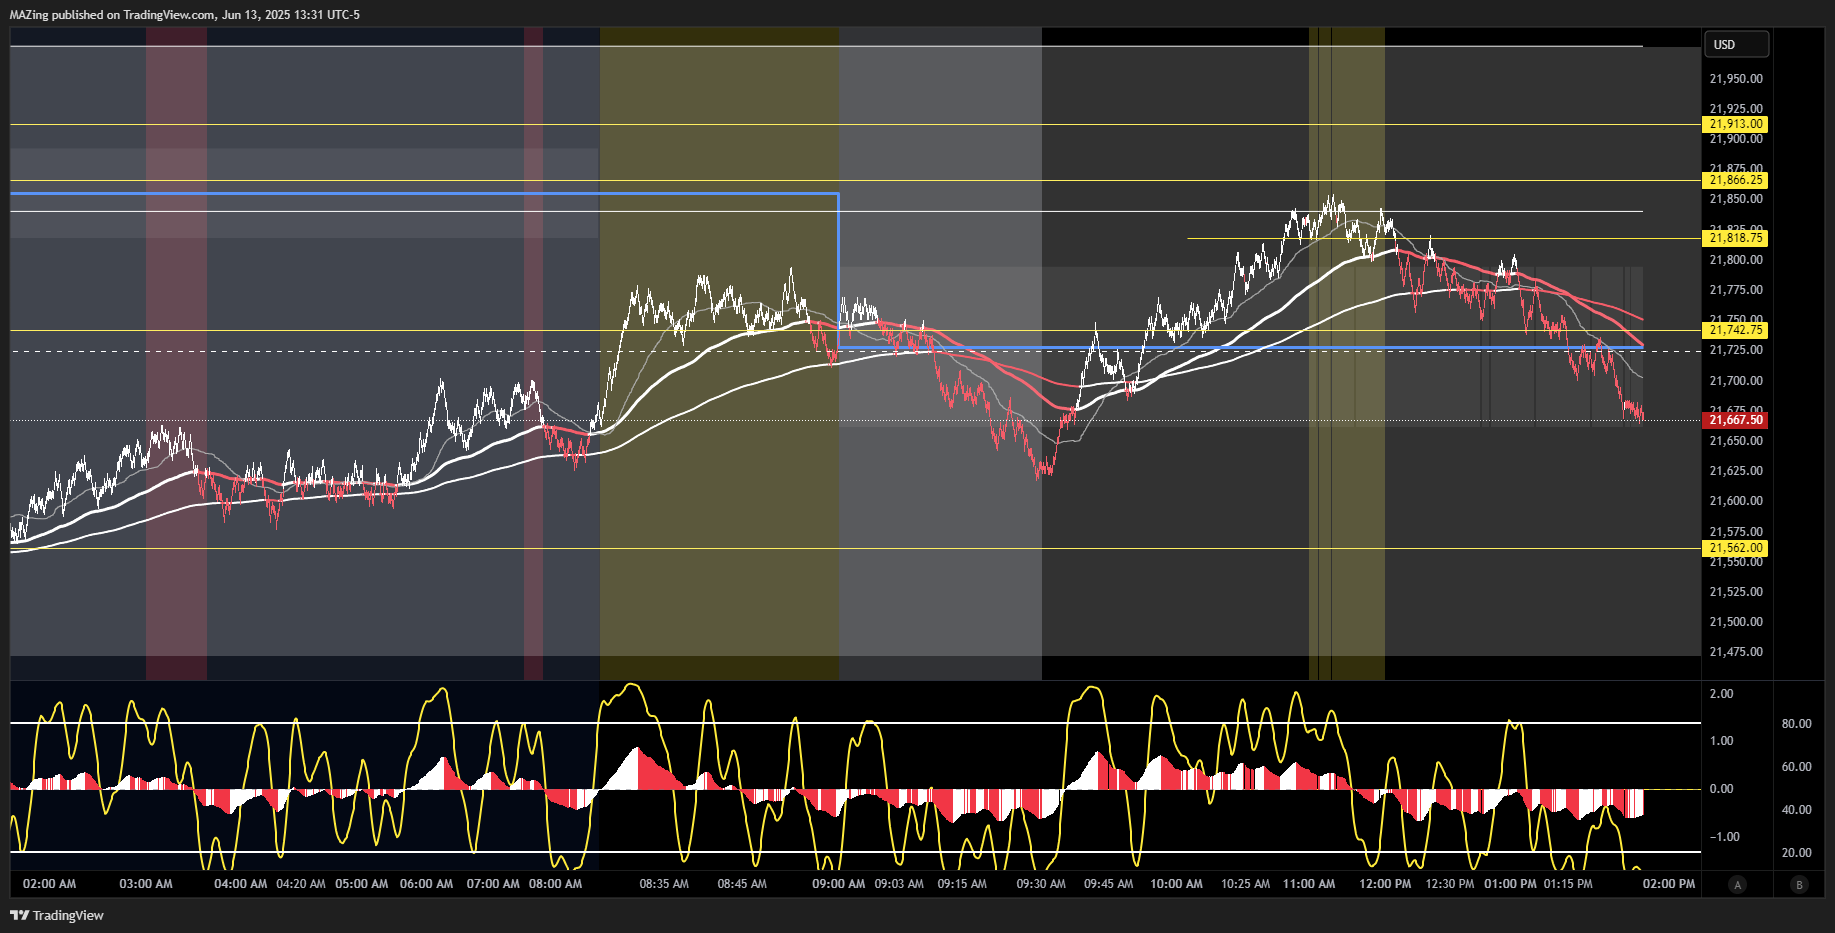Image resolution: width=1835 pixels, height=933 pixels.
Task: Select the yellow 21,742.75 price label
Action: [x=1736, y=330]
